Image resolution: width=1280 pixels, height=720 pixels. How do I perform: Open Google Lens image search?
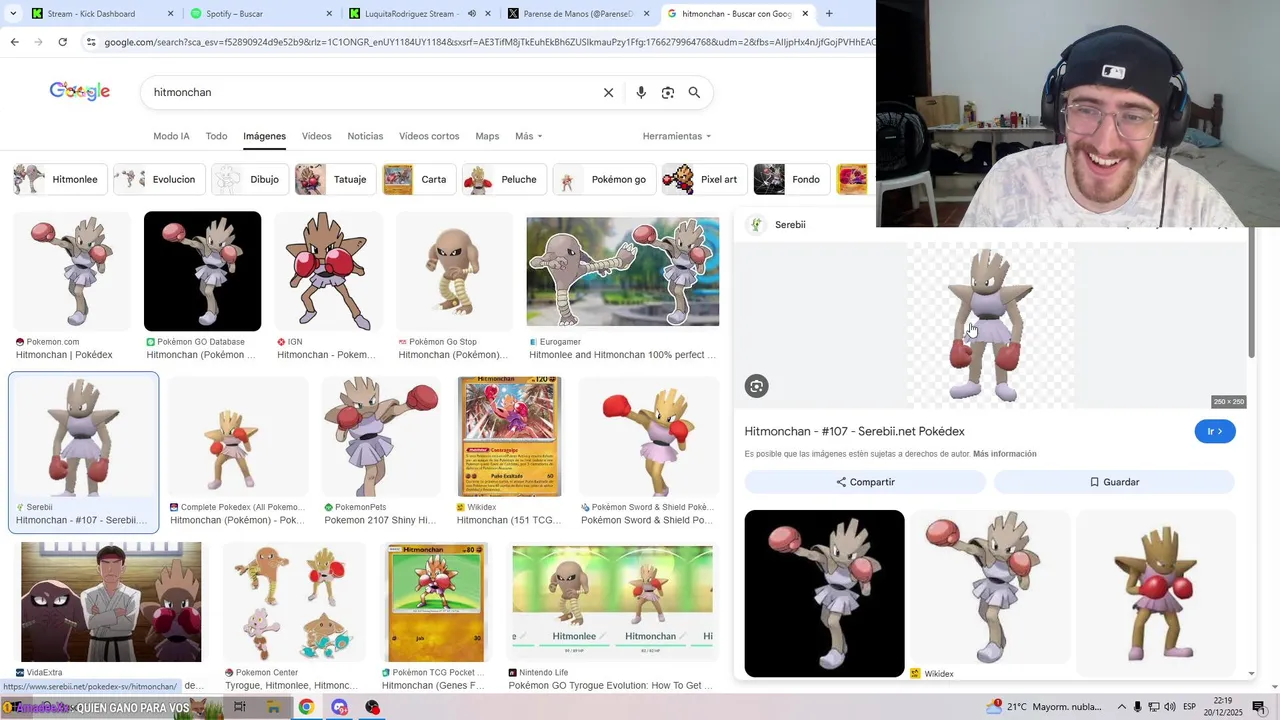[668, 92]
